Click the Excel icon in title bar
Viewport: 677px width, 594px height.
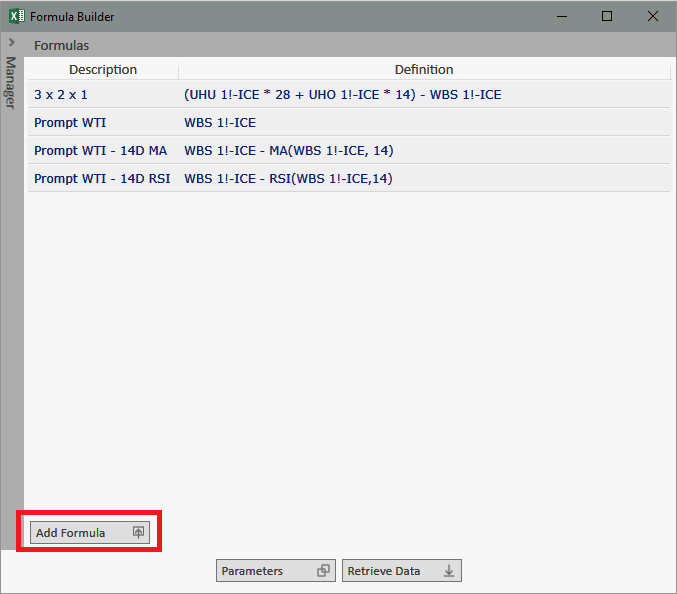point(17,16)
